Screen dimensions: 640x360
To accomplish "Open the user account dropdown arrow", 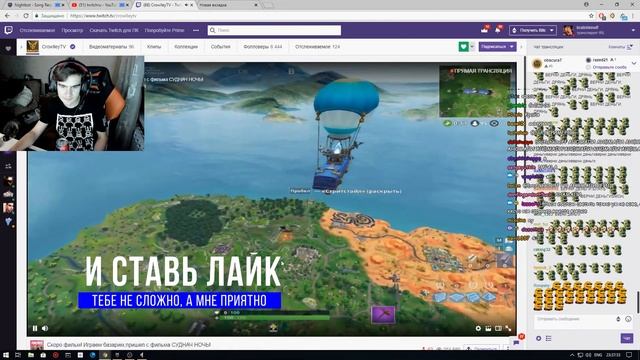I will tap(633, 30).
